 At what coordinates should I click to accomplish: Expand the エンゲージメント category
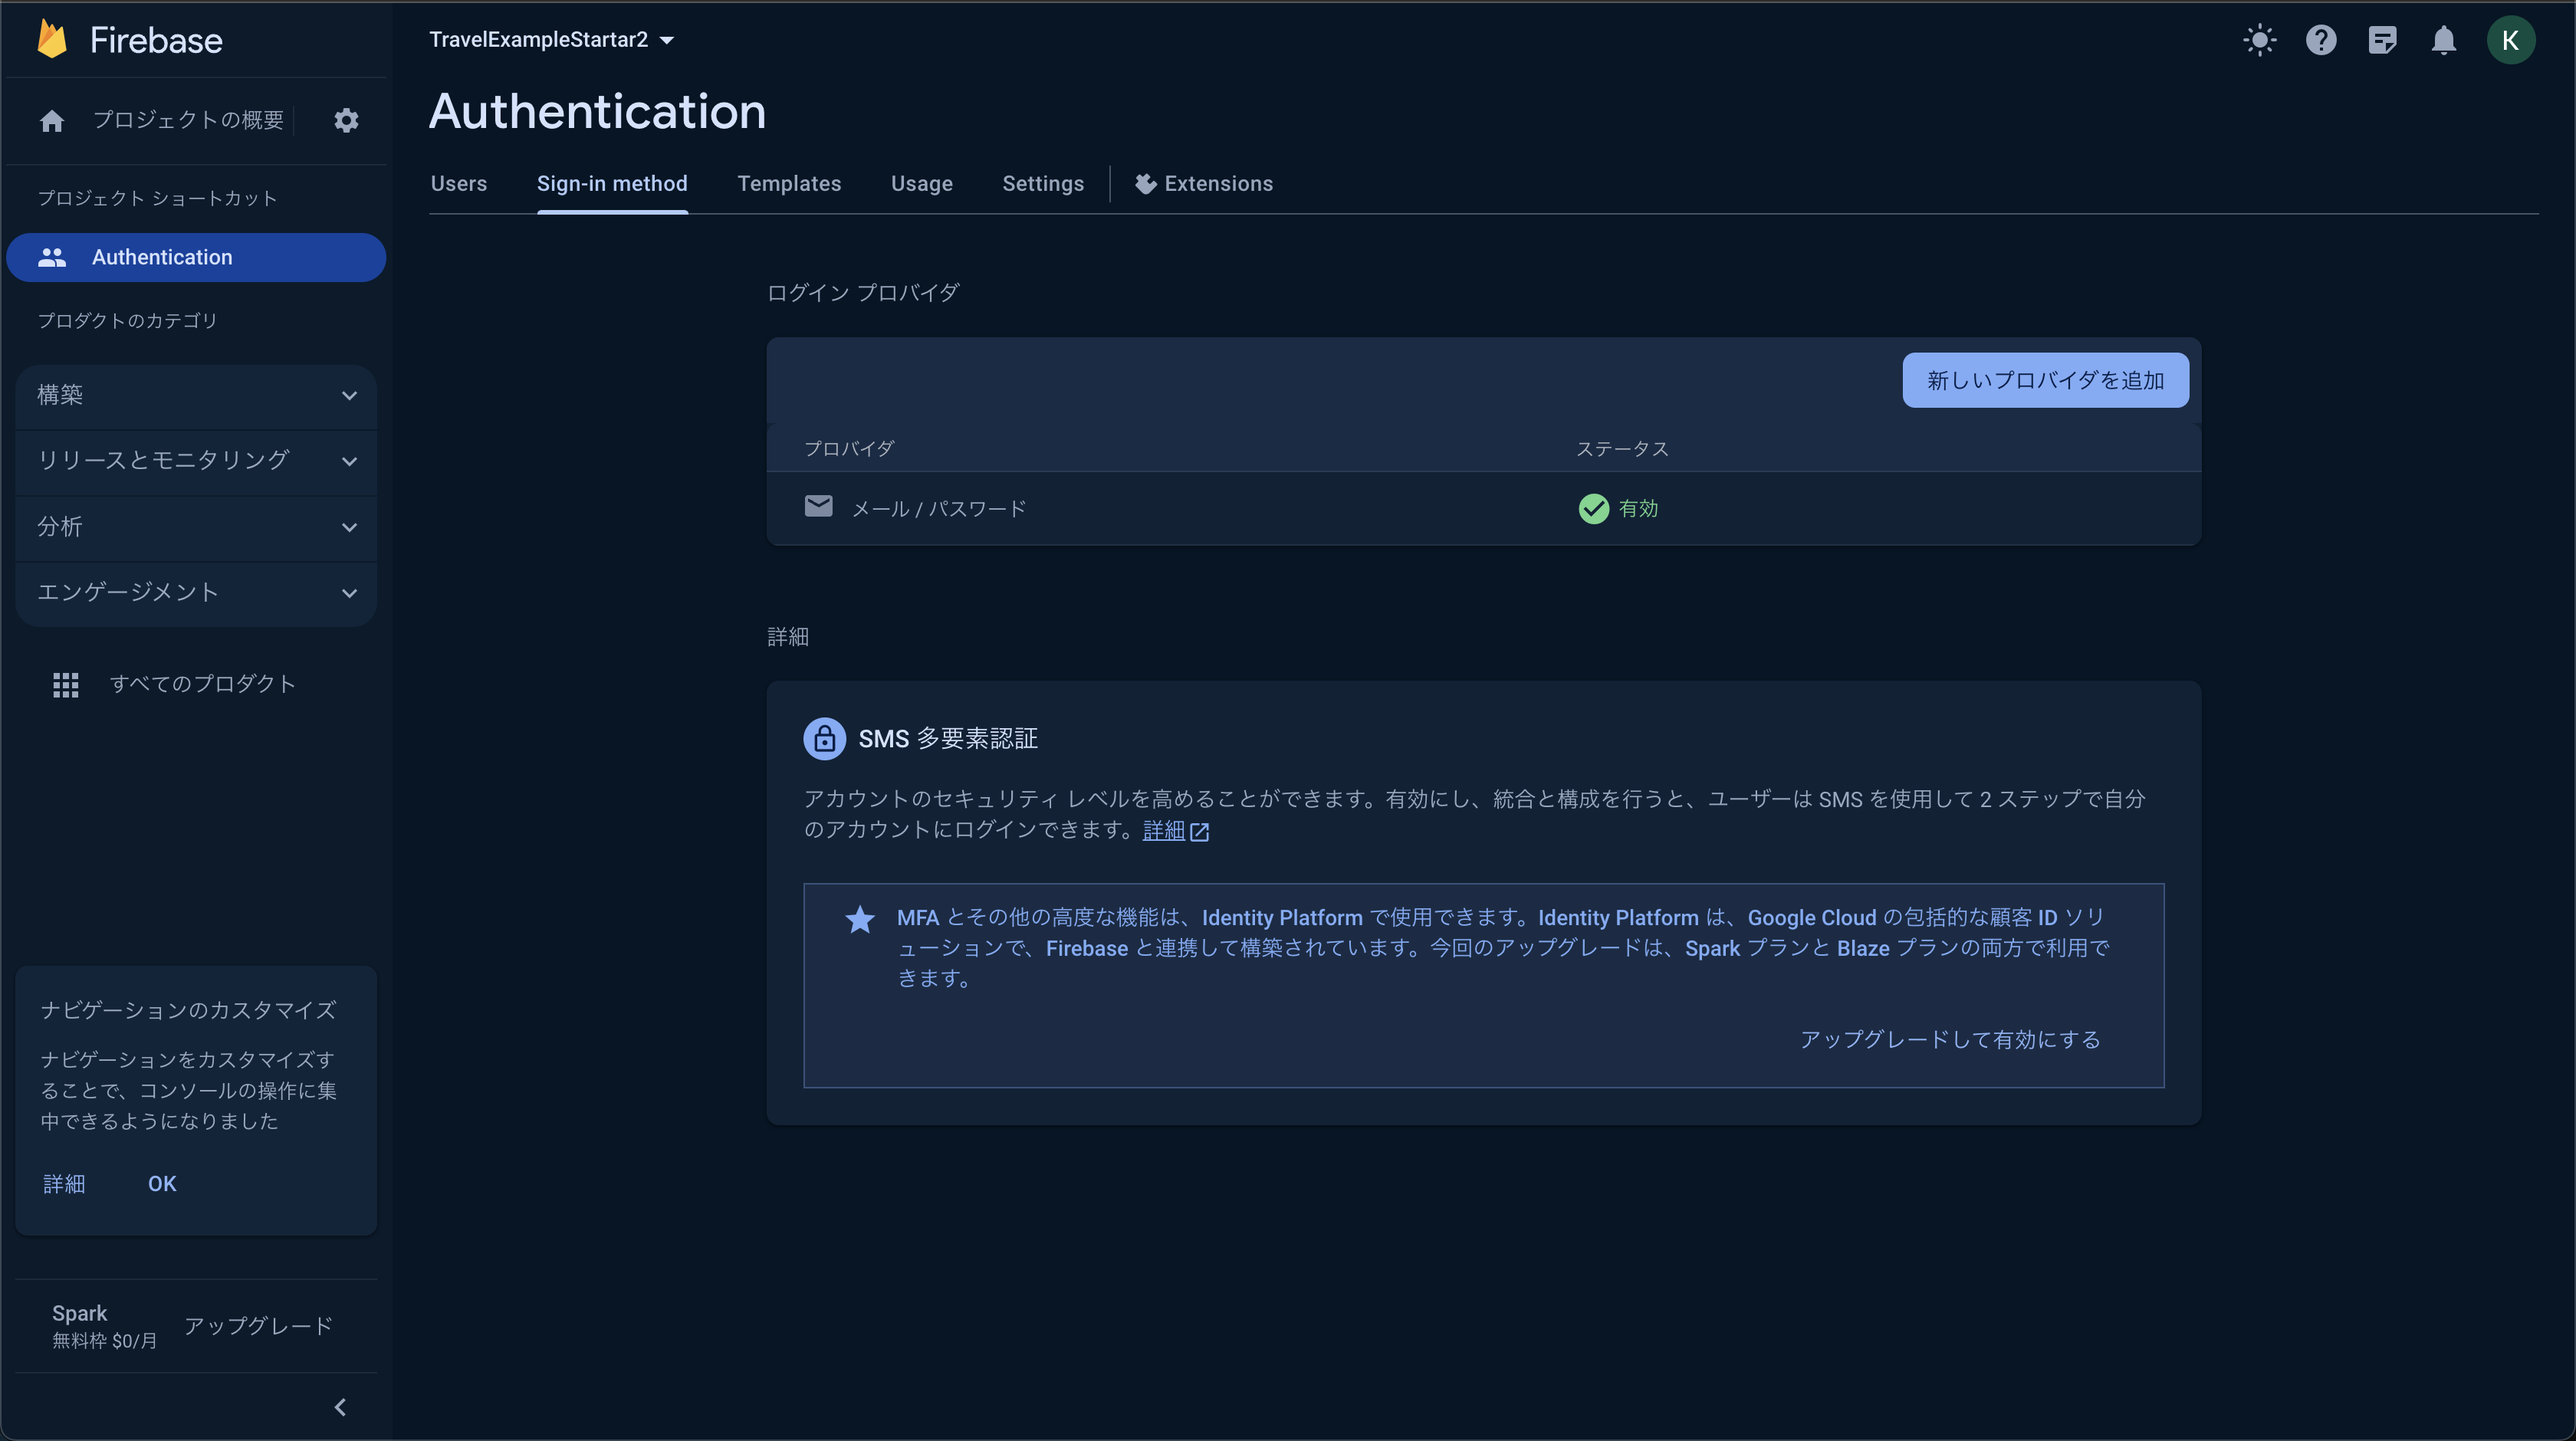pos(196,593)
